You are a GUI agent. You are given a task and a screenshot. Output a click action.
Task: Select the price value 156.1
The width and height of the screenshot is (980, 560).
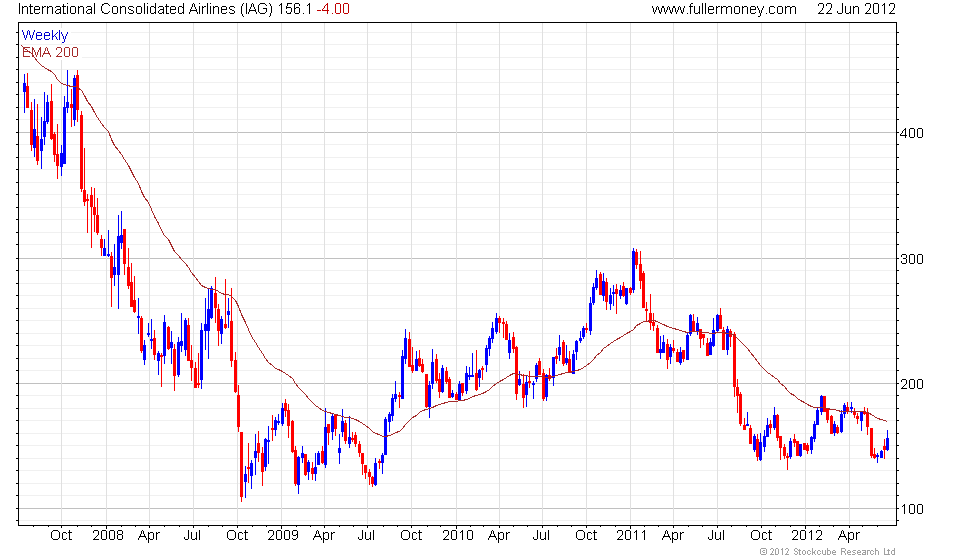click(294, 9)
